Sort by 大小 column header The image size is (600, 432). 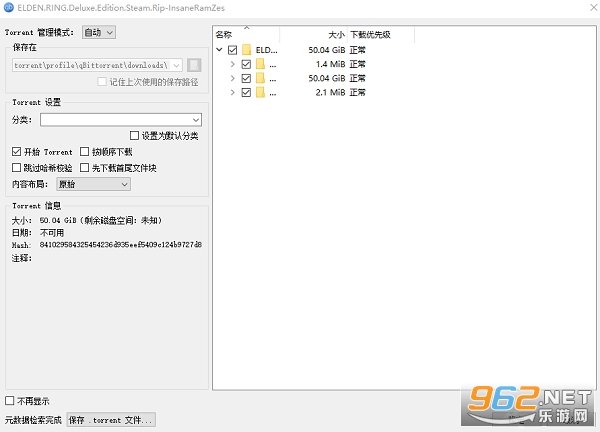point(313,34)
